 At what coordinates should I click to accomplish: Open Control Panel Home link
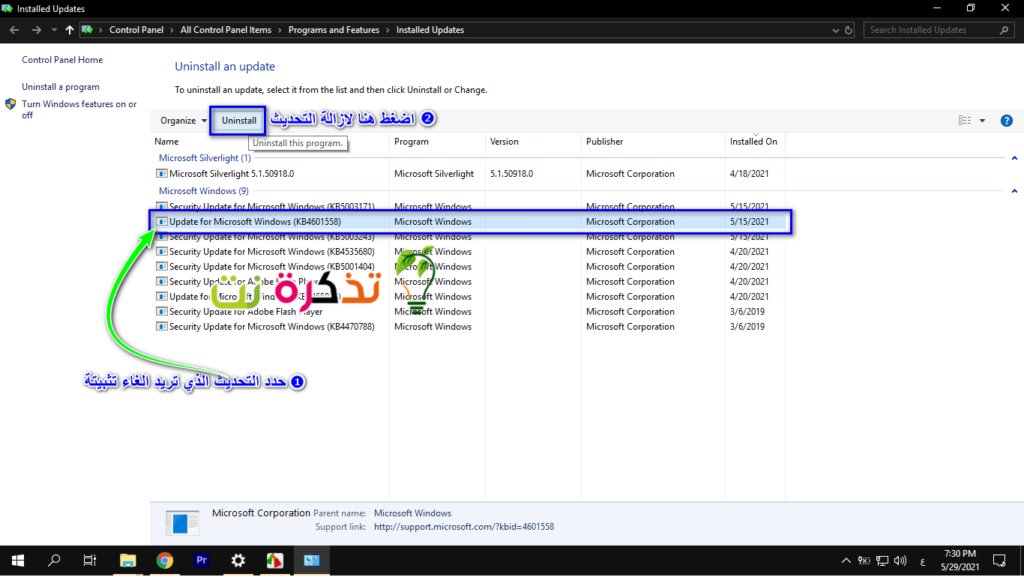pos(62,59)
